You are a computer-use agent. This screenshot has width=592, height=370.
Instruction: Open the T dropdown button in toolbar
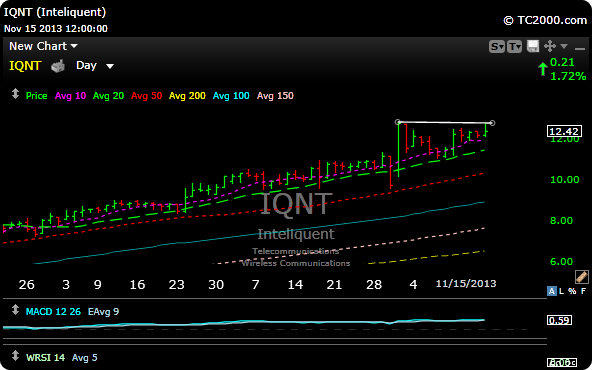point(515,46)
